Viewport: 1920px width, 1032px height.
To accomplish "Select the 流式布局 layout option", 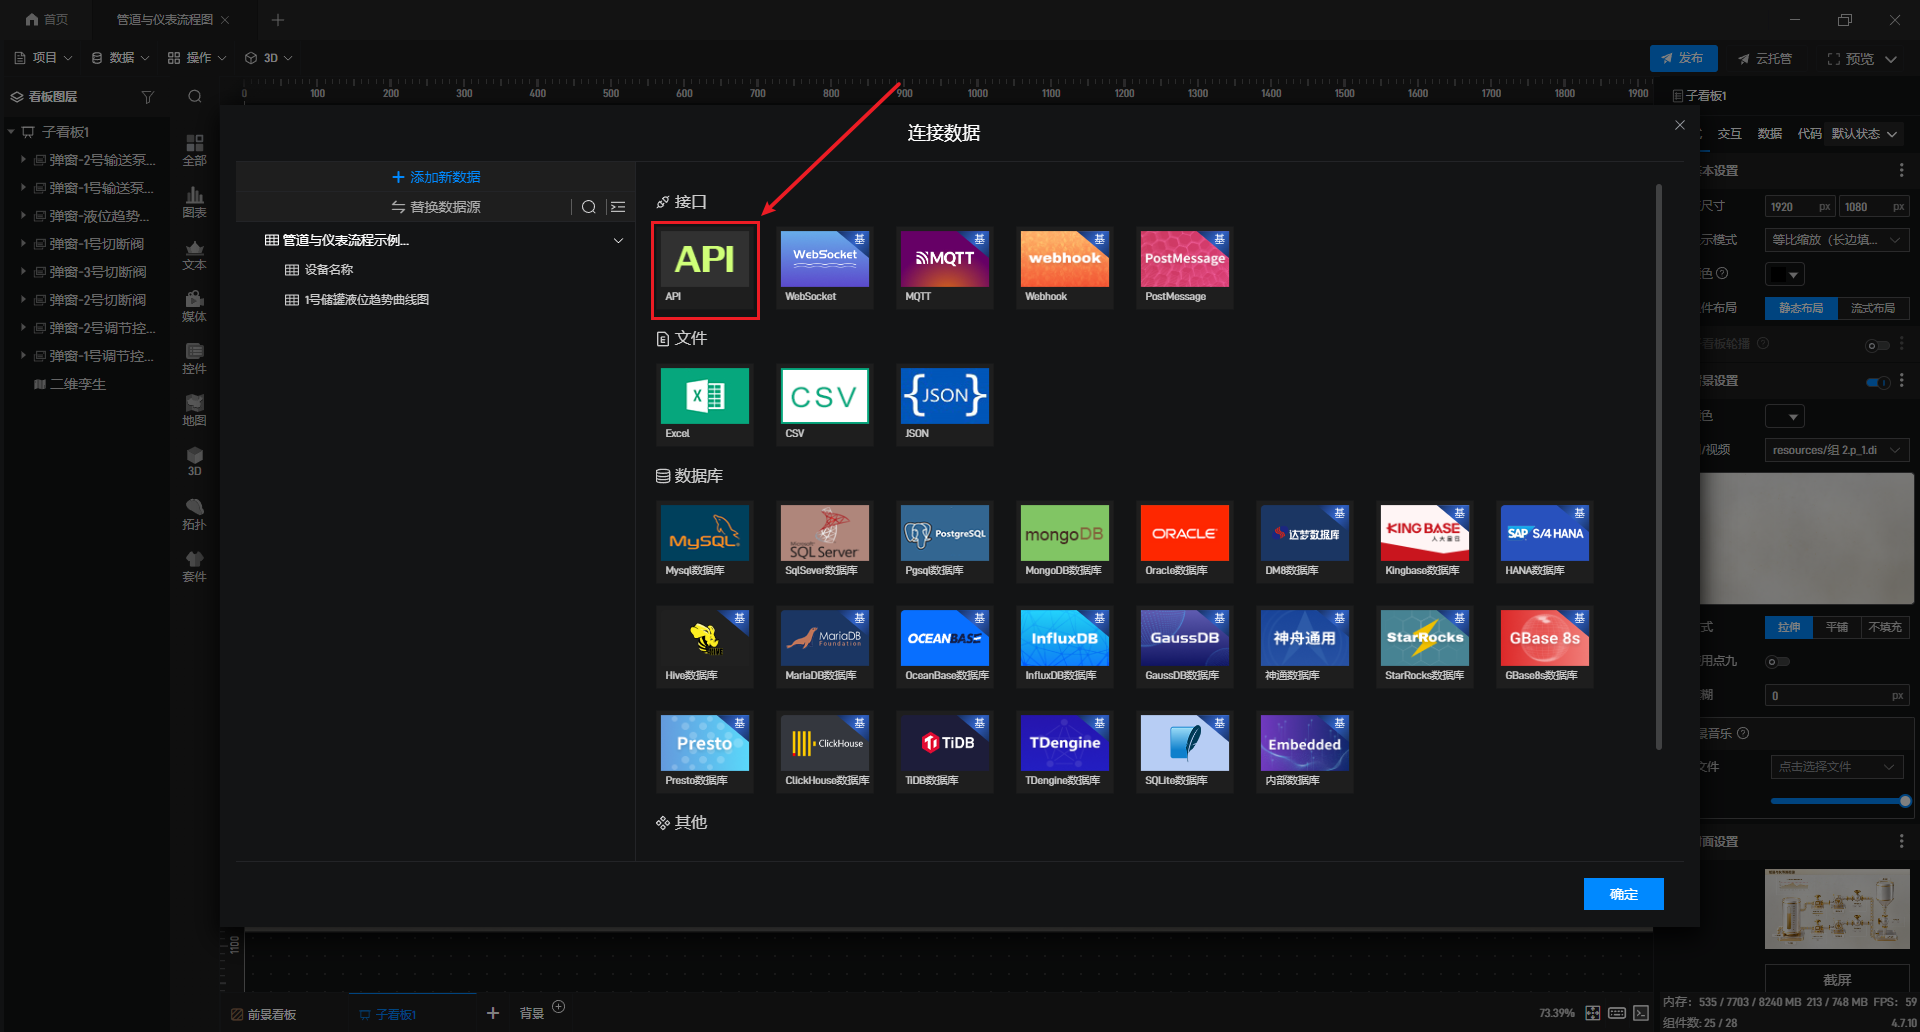I will coord(1873,308).
